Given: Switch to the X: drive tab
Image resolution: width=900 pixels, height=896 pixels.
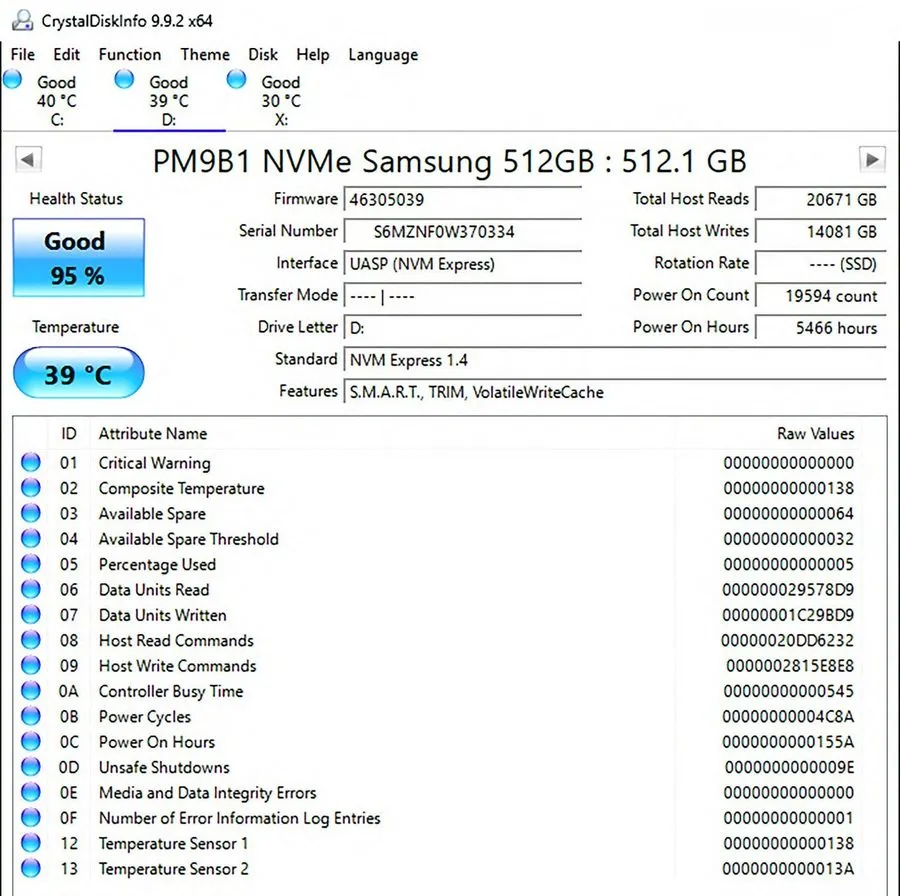Looking at the screenshot, I should (281, 100).
